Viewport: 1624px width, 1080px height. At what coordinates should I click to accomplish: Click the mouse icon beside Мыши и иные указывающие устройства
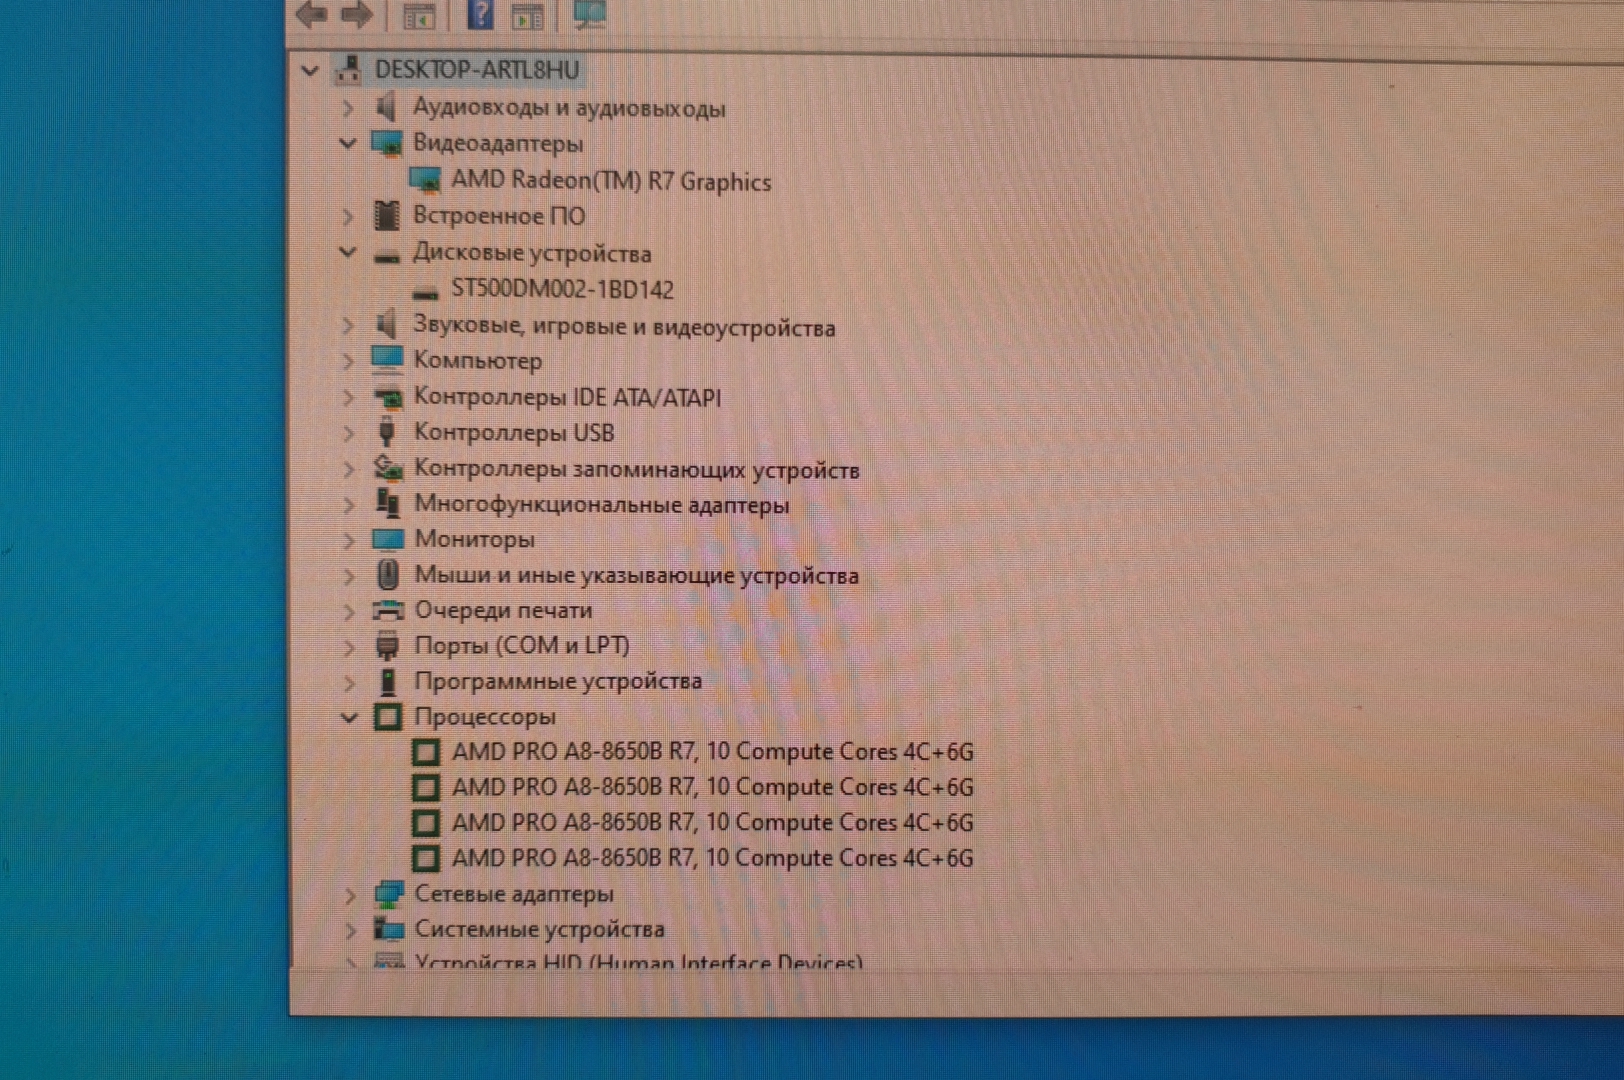[x=388, y=574]
